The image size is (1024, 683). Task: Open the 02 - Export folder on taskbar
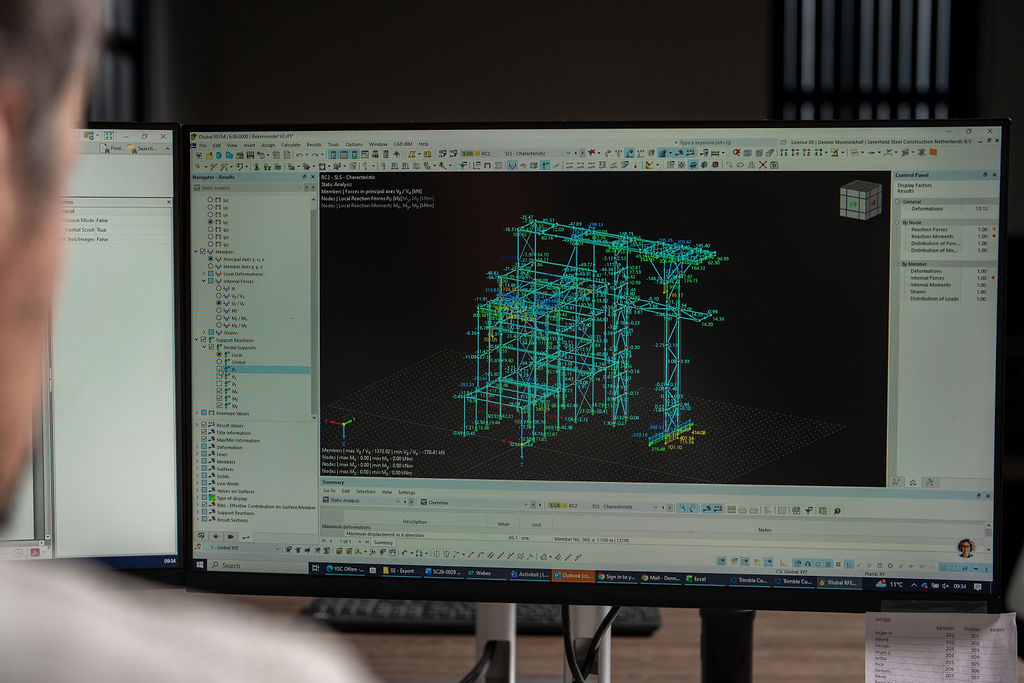(401, 571)
